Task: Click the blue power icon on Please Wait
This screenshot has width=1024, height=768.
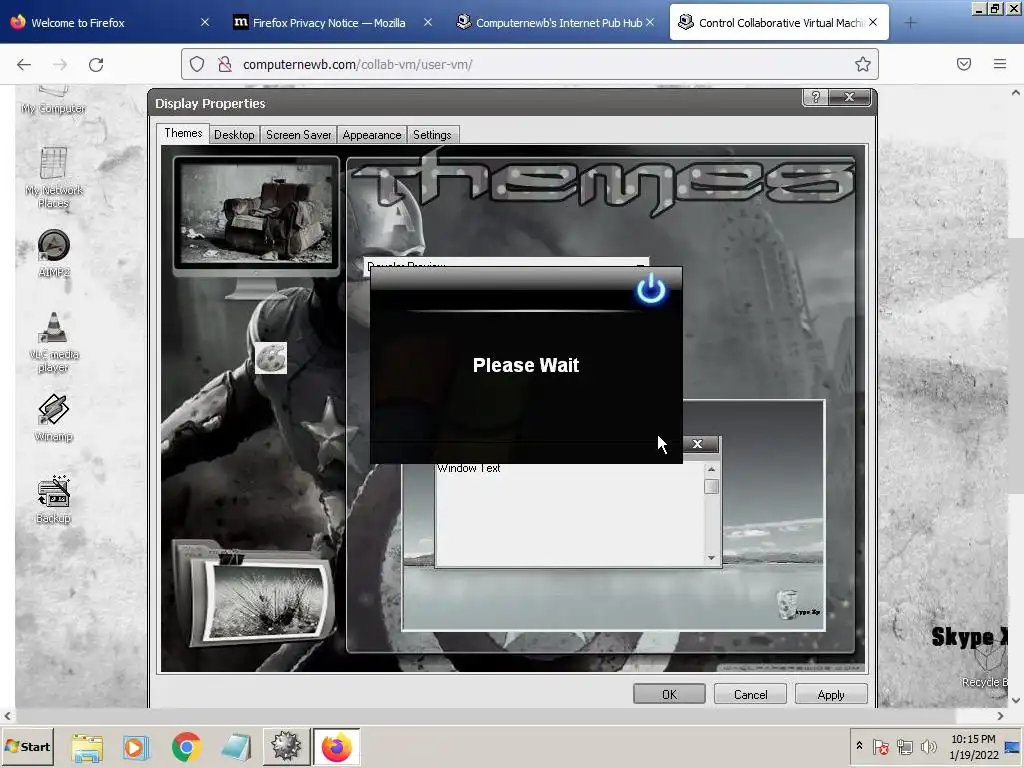Action: (x=651, y=289)
